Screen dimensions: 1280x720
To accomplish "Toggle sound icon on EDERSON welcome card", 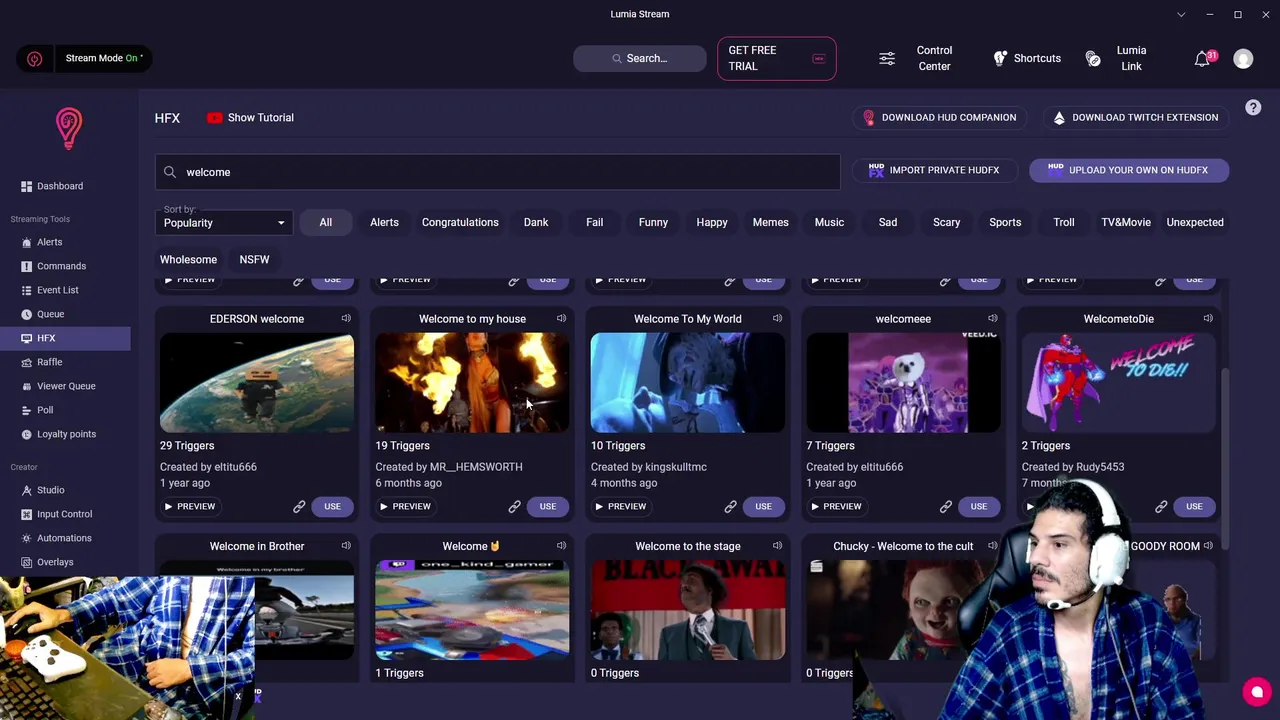I will (x=346, y=319).
